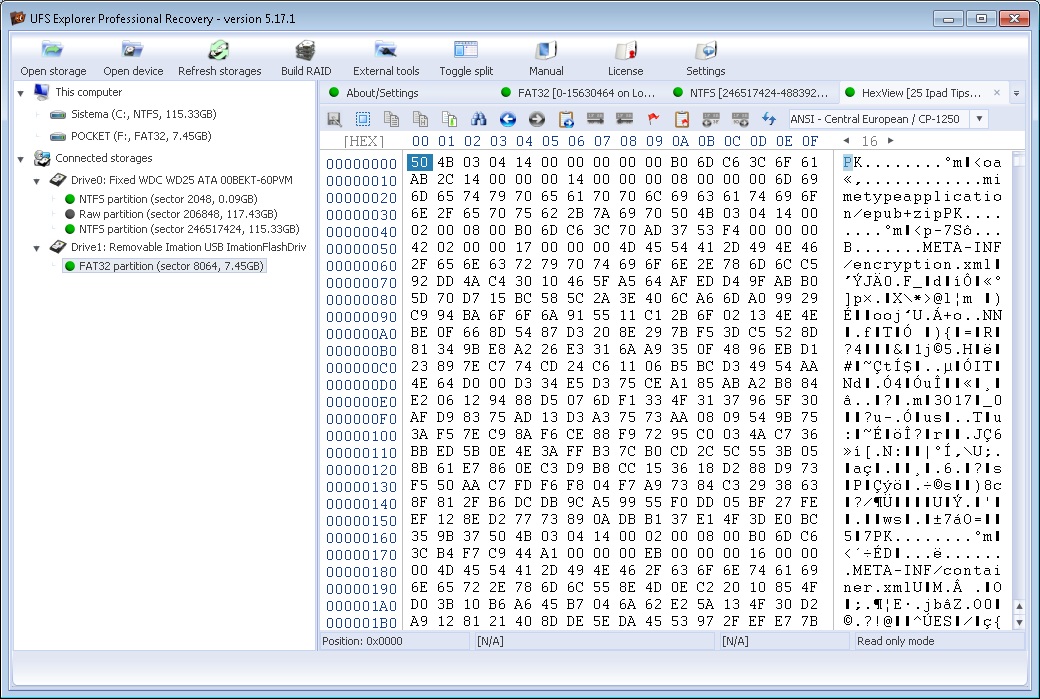1040x699 pixels.
Task: Click the paste icon with green page
Action: (449, 119)
